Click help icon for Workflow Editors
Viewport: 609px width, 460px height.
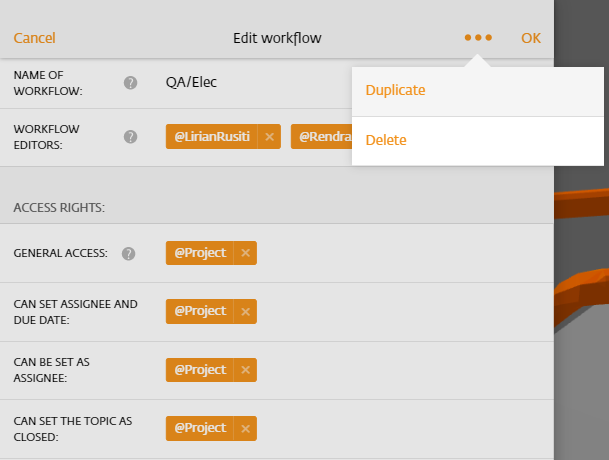pyautogui.click(x=130, y=137)
